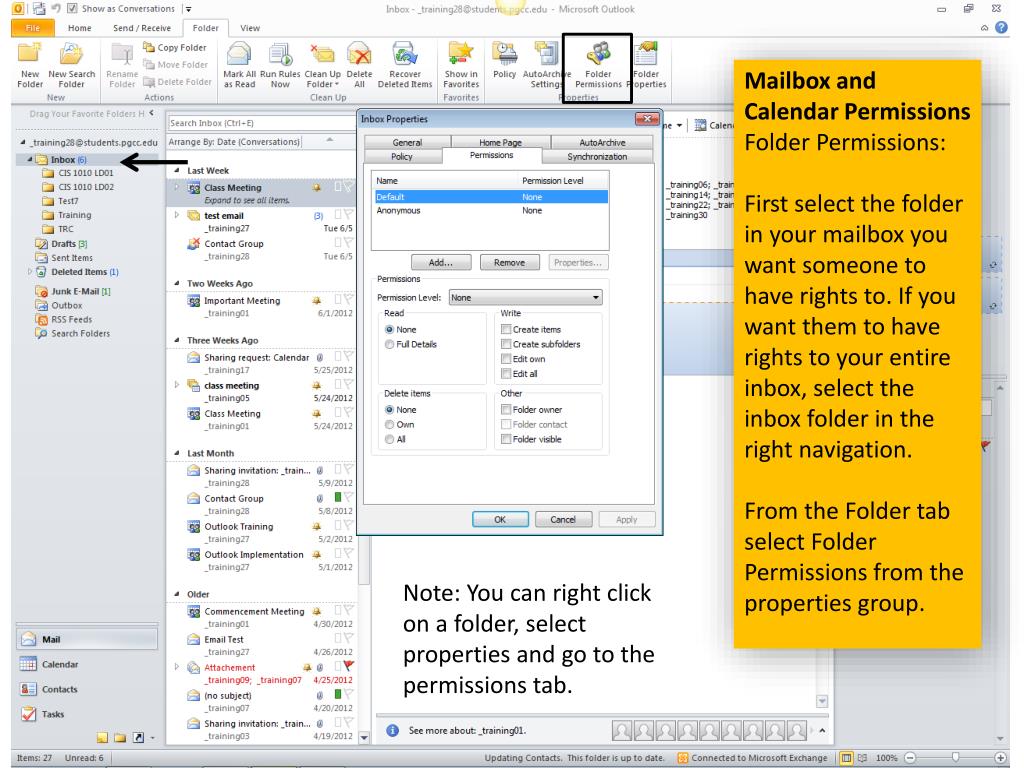Open New Search Folder tool

71,65
